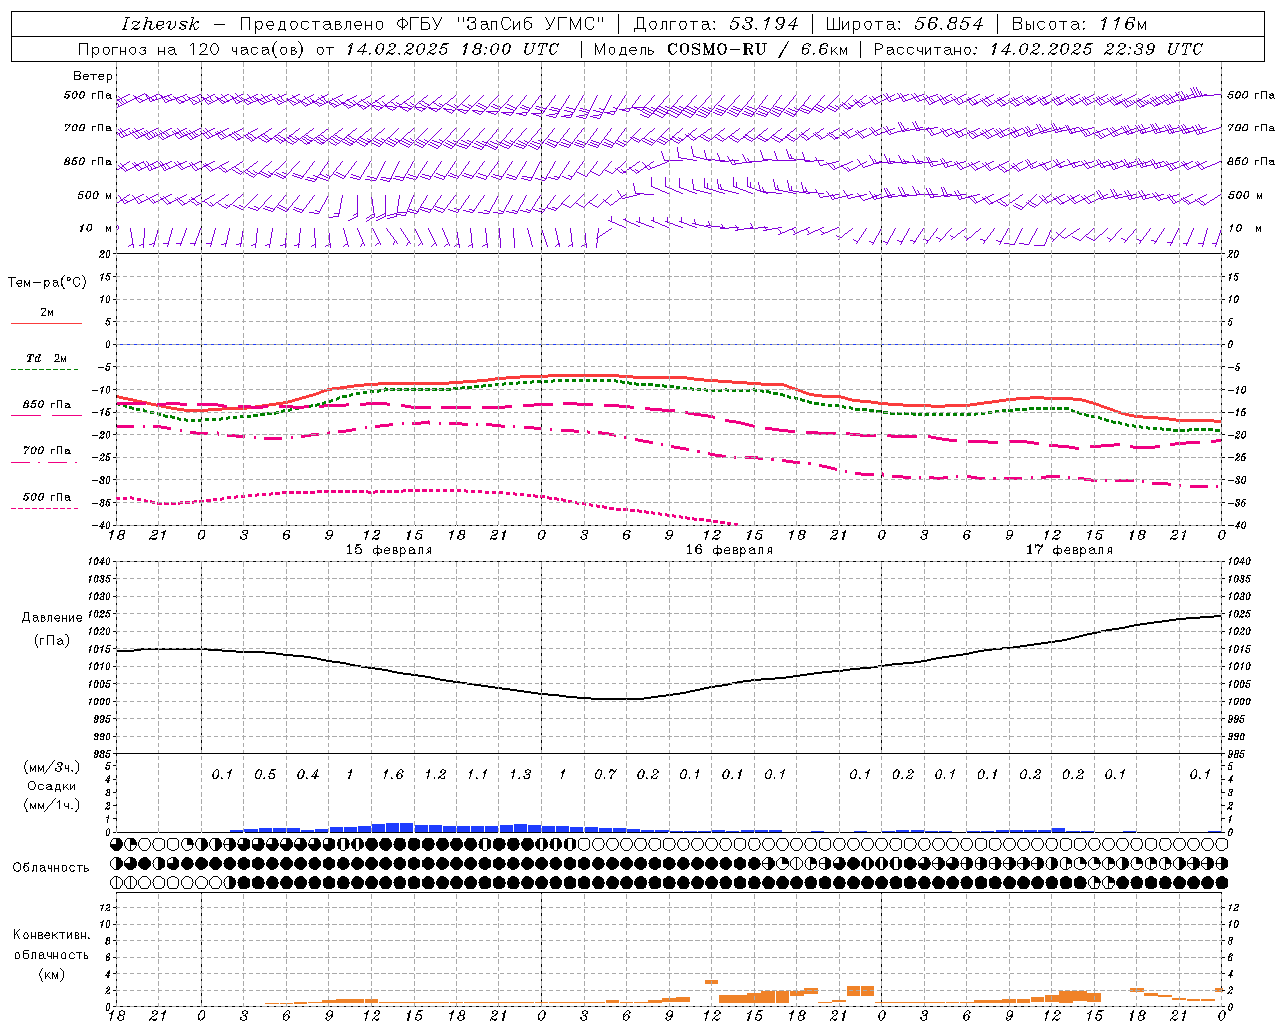Click the "Td 2м" dew point legend entry
Screen dimensions: 1280x1024
tap(47, 358)
